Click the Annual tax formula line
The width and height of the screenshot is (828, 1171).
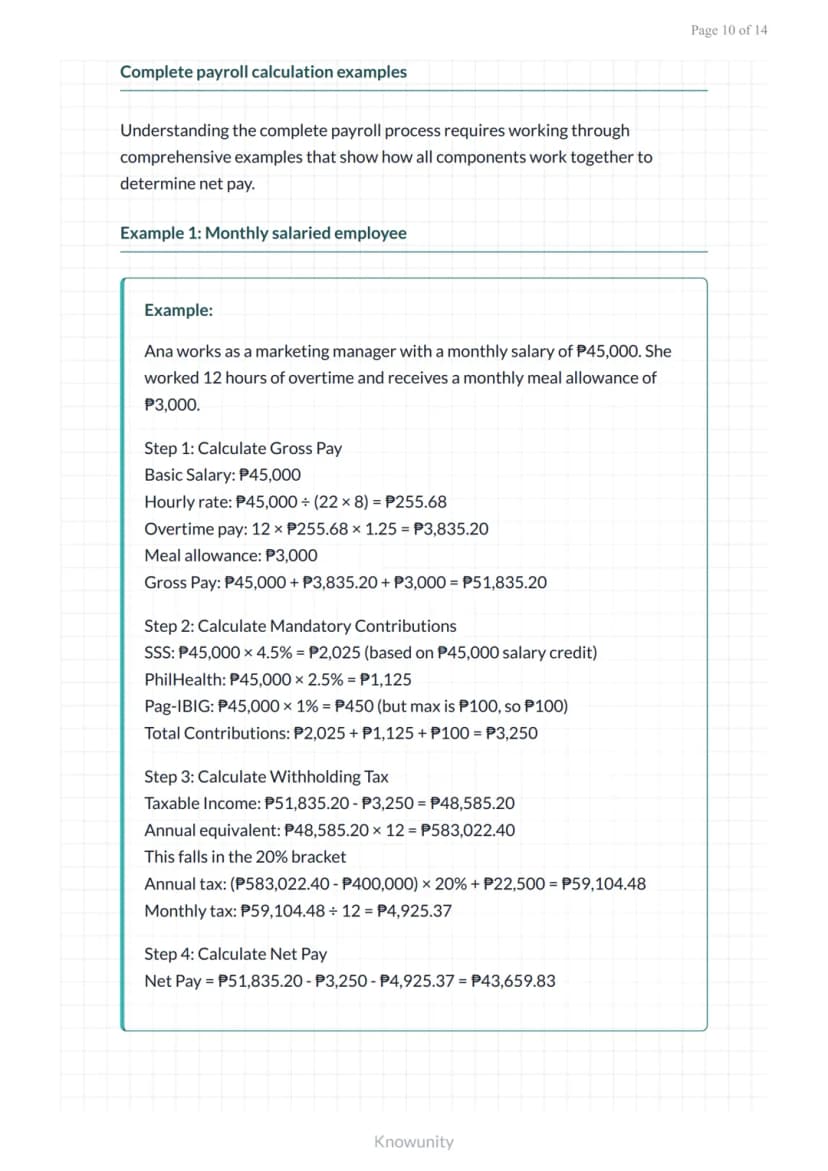click(395, 884)
